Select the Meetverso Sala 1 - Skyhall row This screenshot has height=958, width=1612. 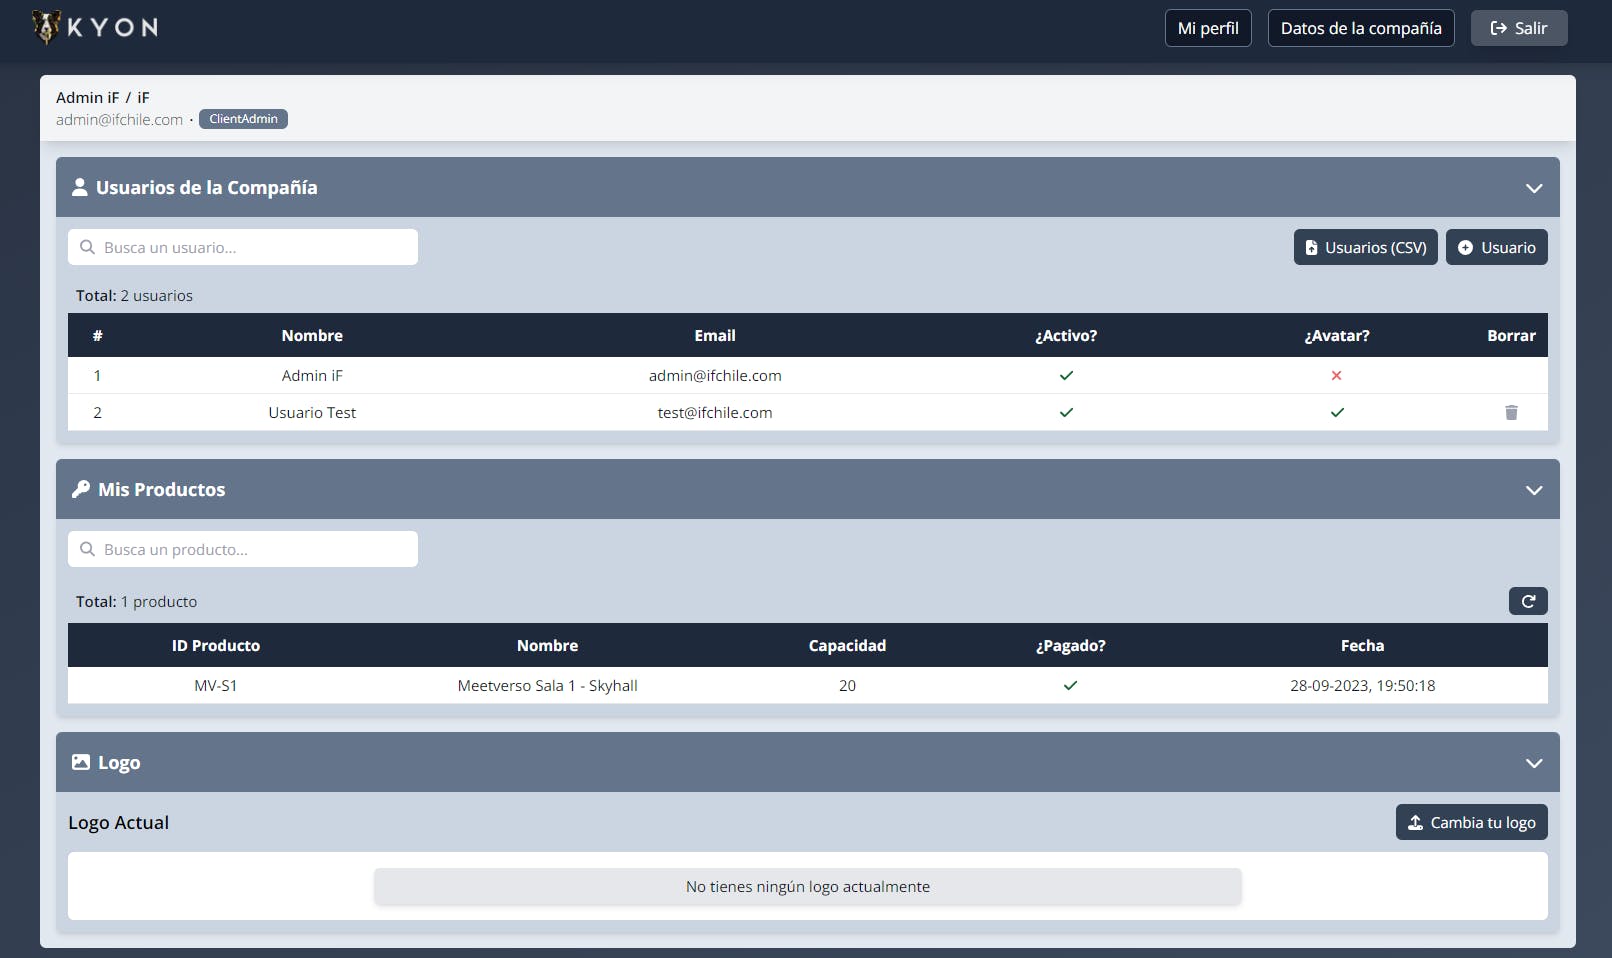tap(808, 686)
